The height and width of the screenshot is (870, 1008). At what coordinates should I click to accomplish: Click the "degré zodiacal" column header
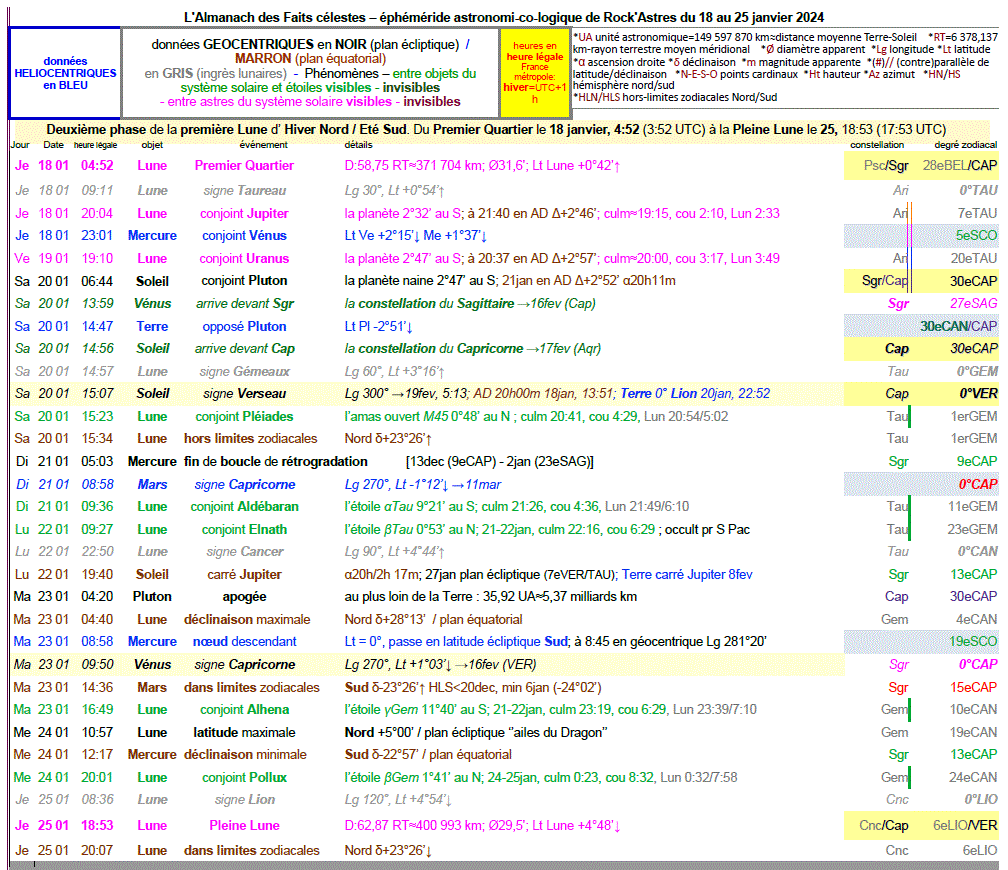(x=966, y=145)
